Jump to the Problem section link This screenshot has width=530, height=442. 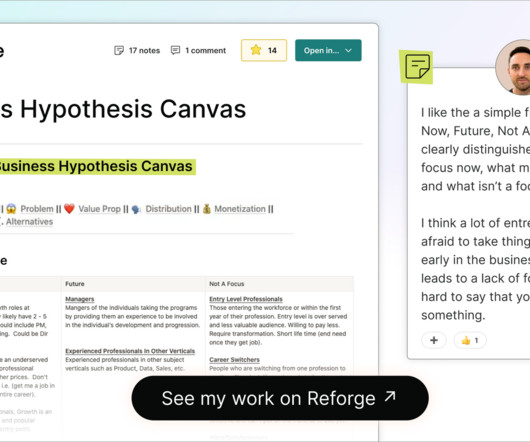click(37, 209)
